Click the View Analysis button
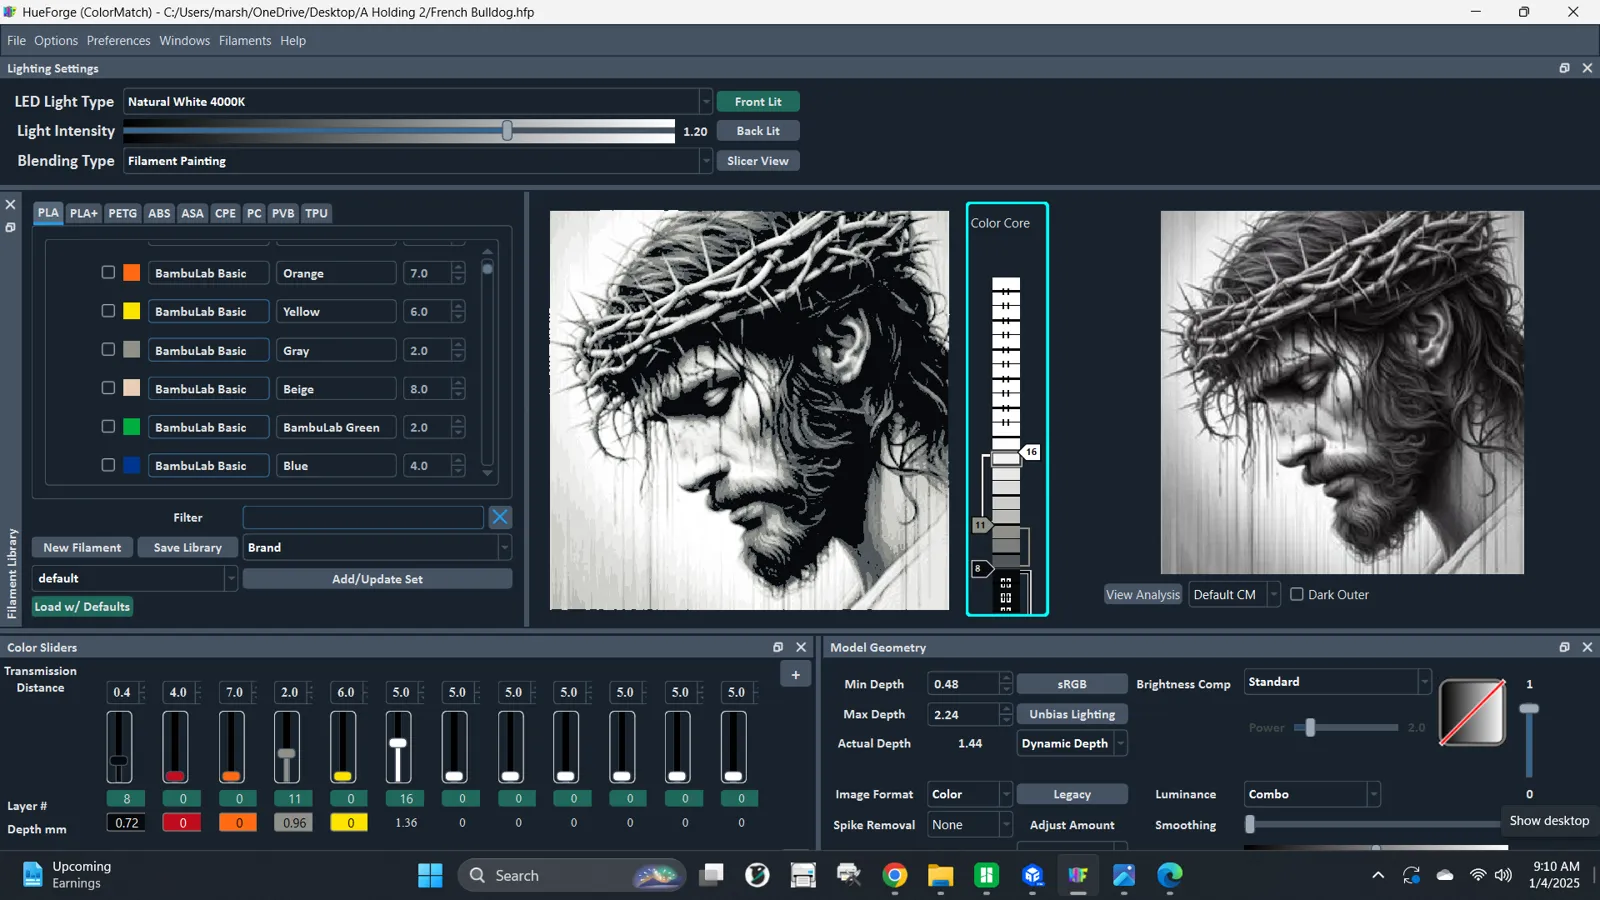Screen dimensions: 1600x900 (x=1143, y=594)
